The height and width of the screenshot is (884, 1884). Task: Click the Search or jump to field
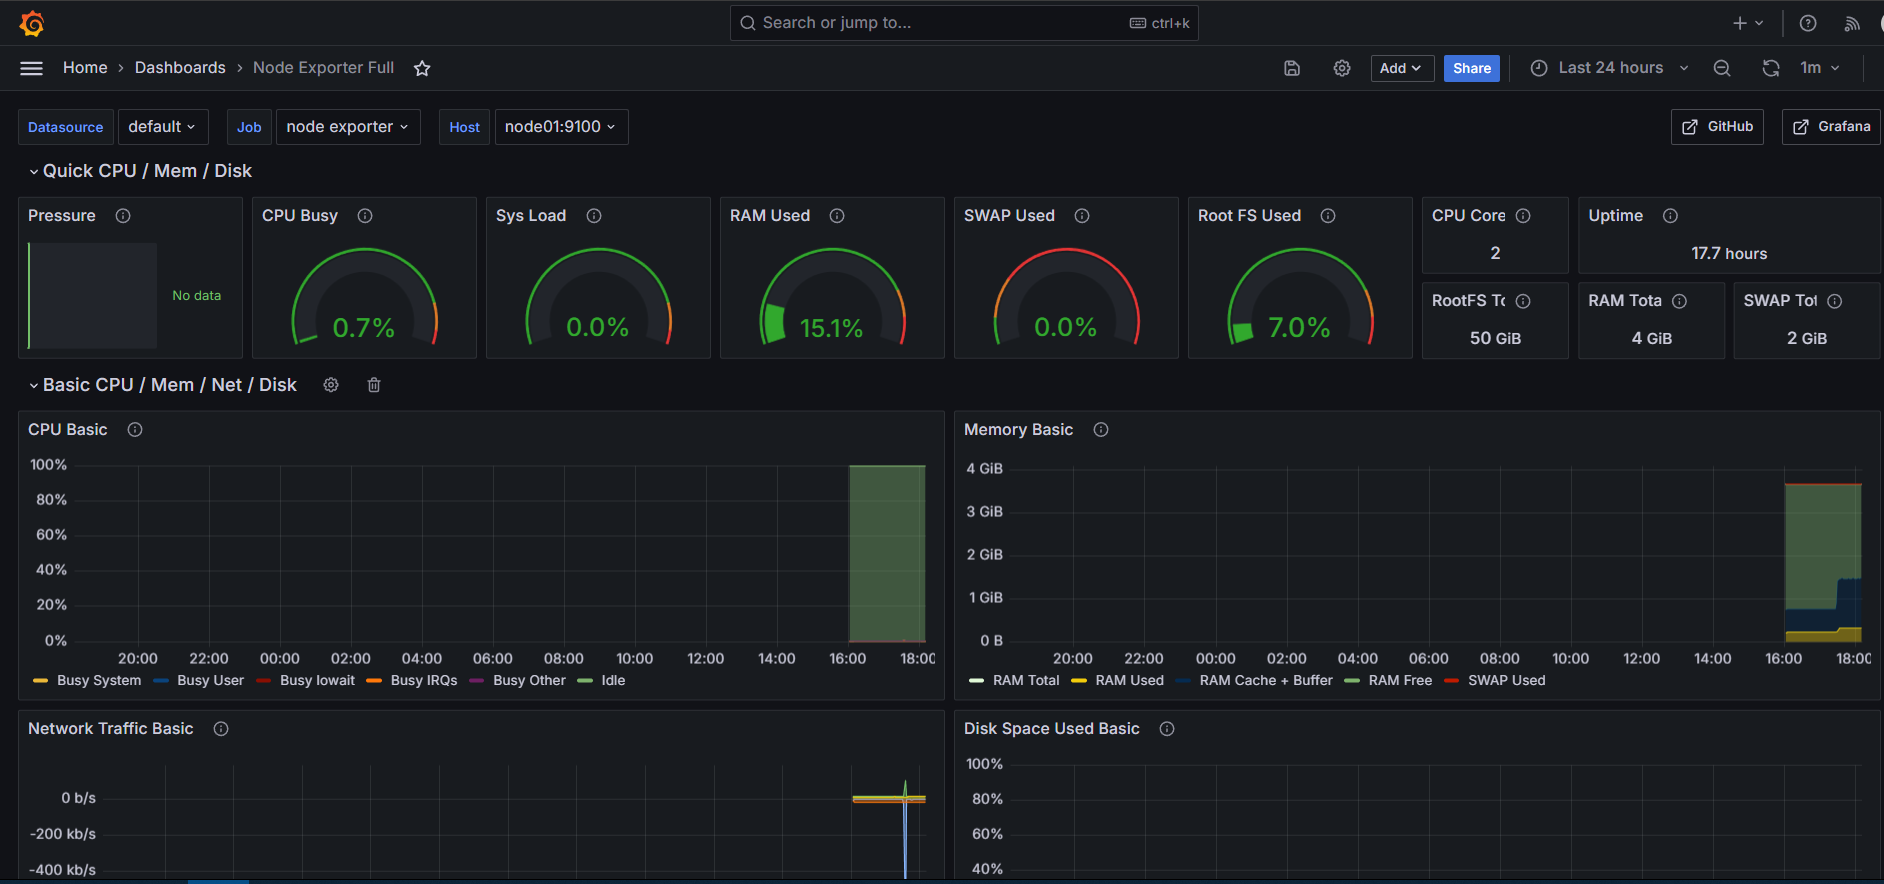(964, 23)
